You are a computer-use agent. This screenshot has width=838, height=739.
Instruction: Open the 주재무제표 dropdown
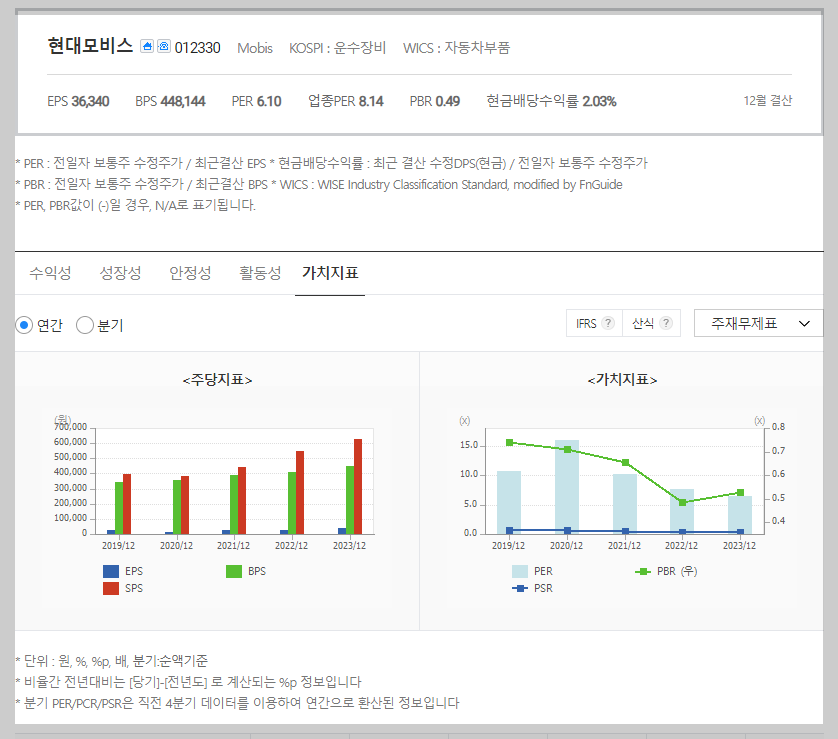(758, 323)
